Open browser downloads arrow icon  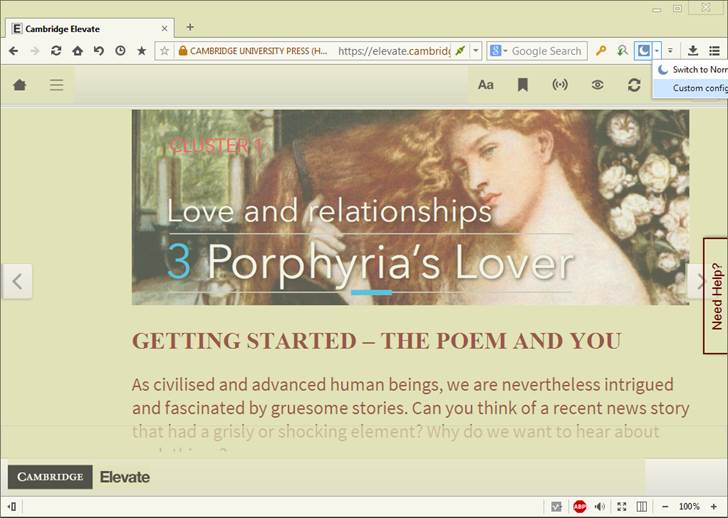pyautogui.click(x=693, y=51)
